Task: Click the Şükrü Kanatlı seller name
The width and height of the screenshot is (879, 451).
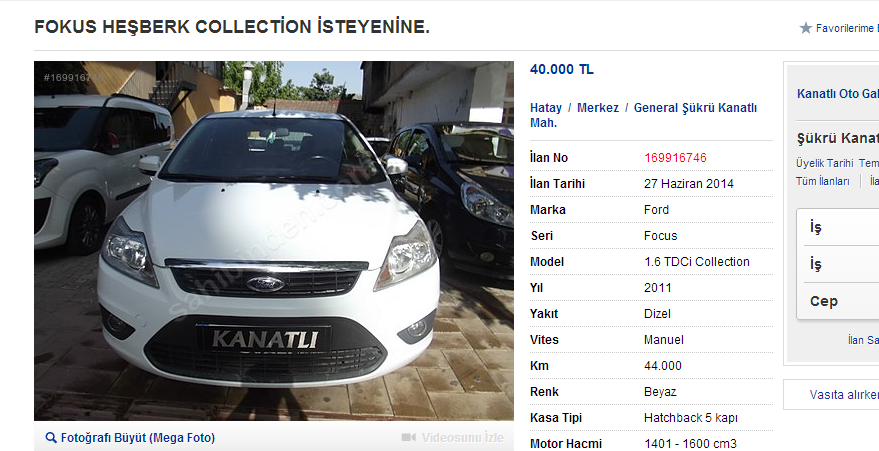Action: pyautogui.click(x=838, y=138)
